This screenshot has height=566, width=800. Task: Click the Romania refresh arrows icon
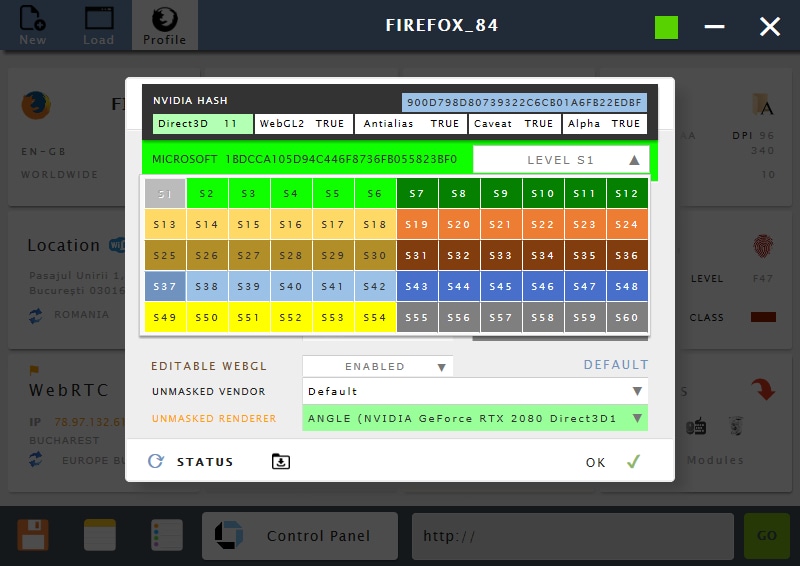[36, 316]
